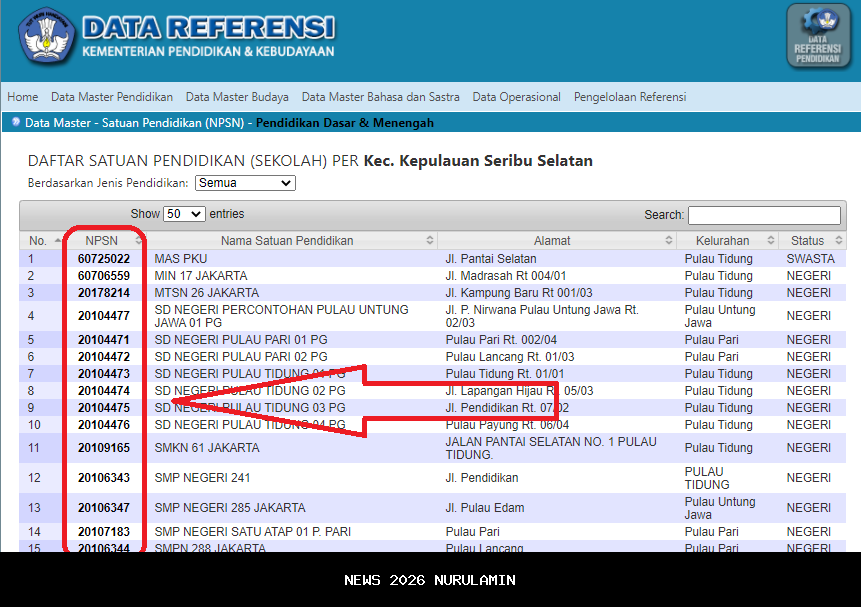Sort by NPSN column sort arrows
Image resolution: width=861 pixels, height=607 pixels.
click(x=138, y=241)
